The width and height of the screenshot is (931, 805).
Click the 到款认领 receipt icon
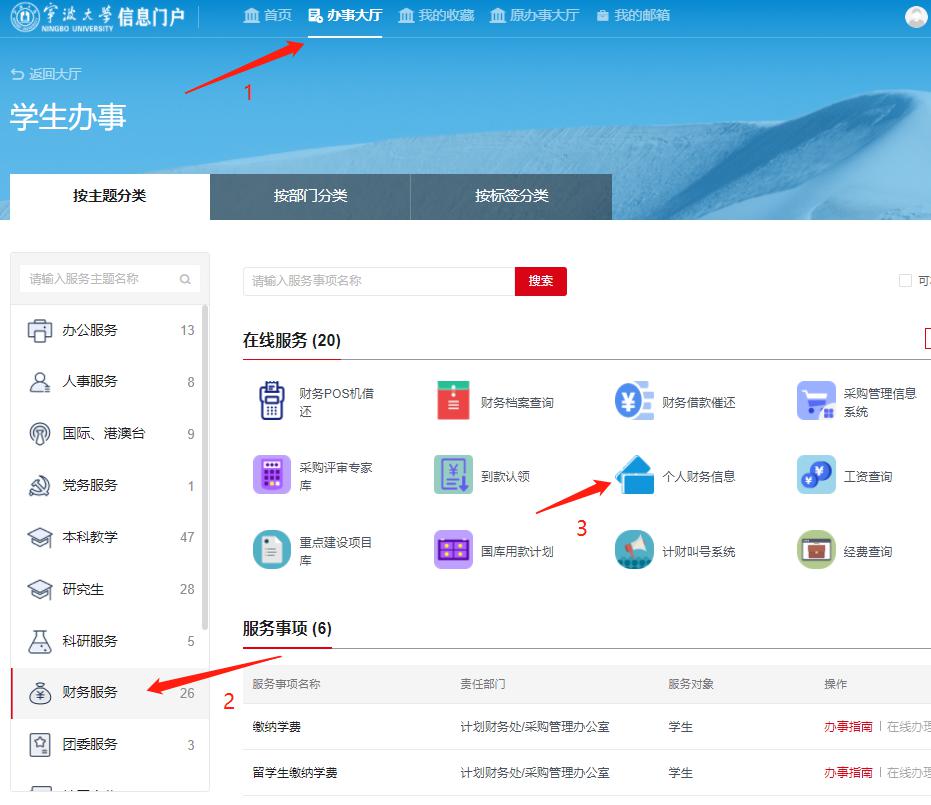coord(453,476)
